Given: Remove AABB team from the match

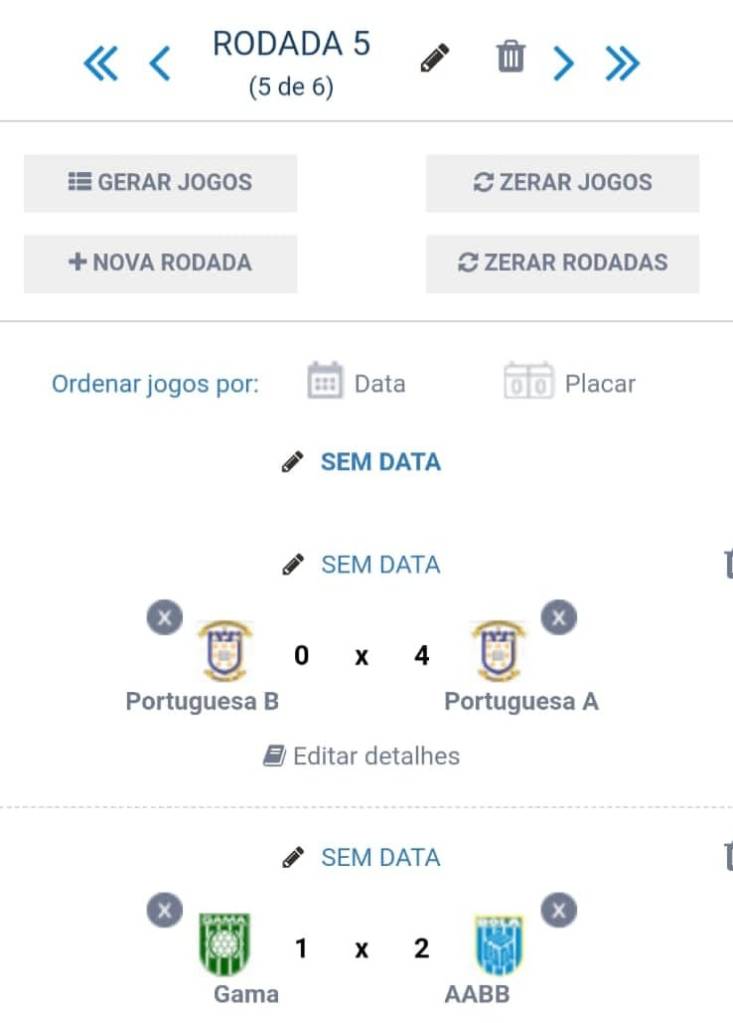Looking at the screenshot, I should pos(559,911).
